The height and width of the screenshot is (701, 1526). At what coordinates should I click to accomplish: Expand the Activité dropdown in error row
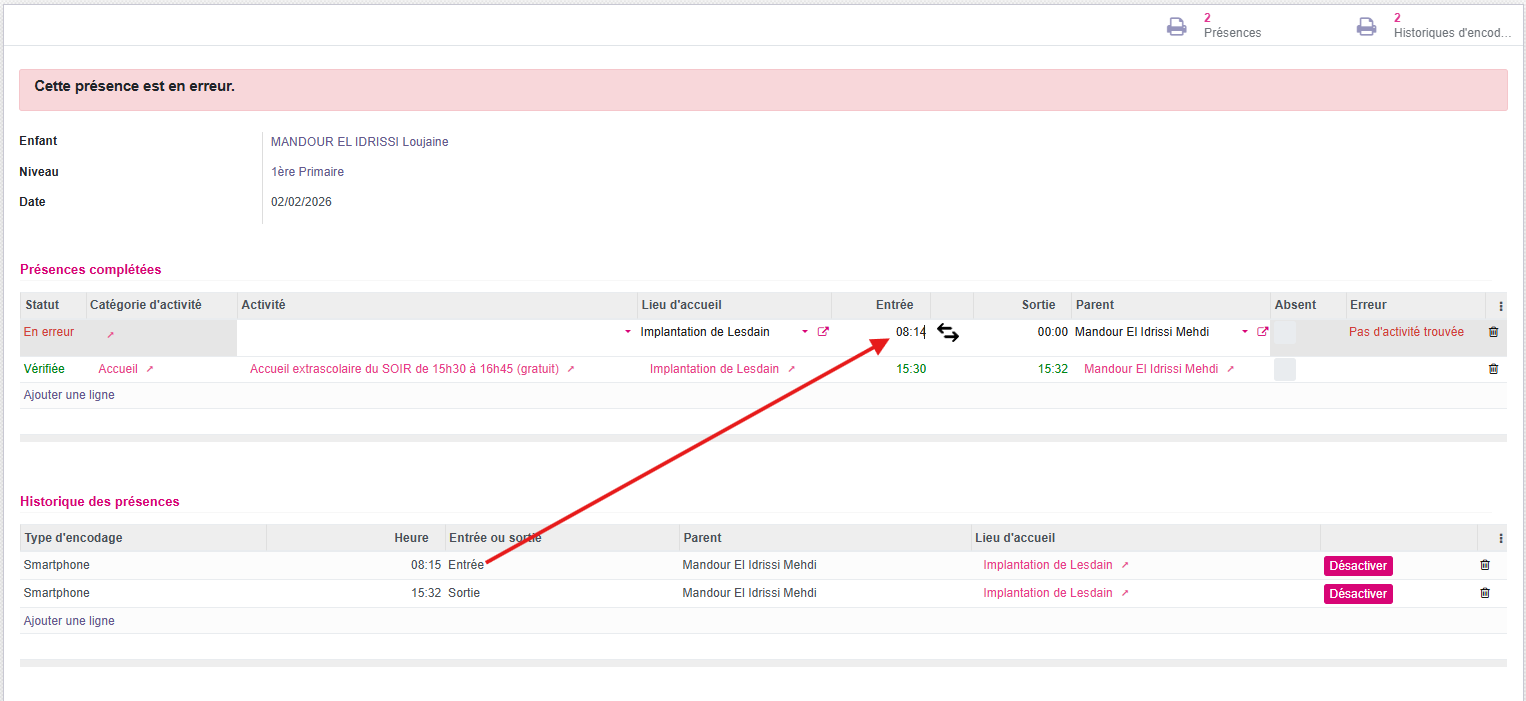[x=628, y=332]
